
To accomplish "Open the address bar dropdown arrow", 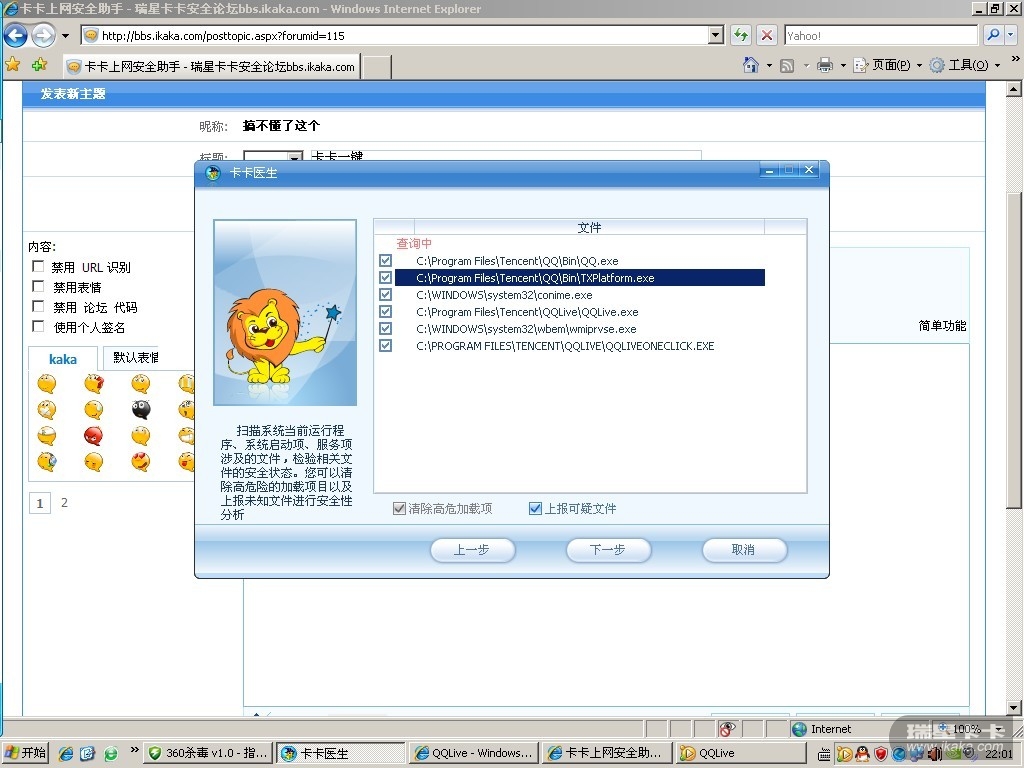I will coord(716,35).
